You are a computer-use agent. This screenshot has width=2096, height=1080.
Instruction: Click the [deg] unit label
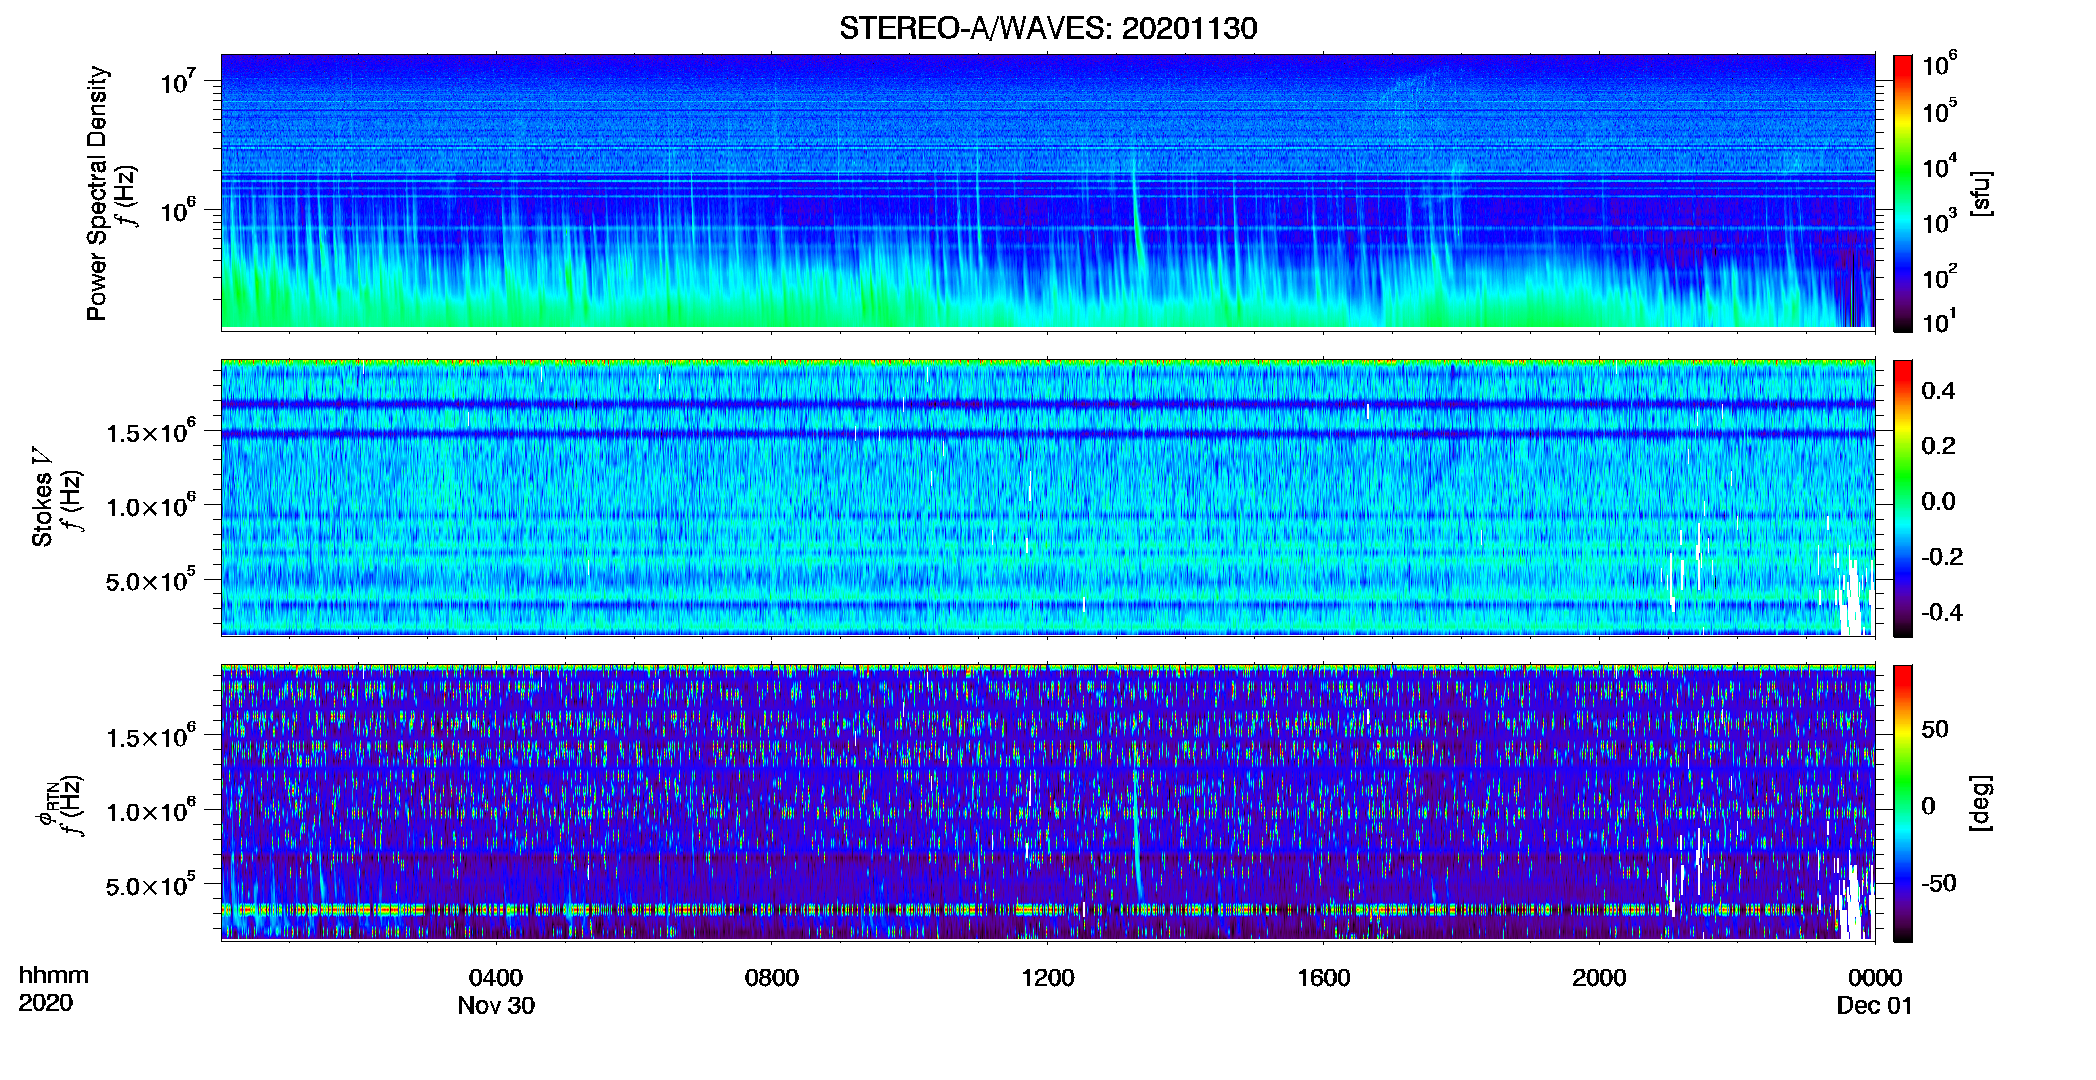1980,803
